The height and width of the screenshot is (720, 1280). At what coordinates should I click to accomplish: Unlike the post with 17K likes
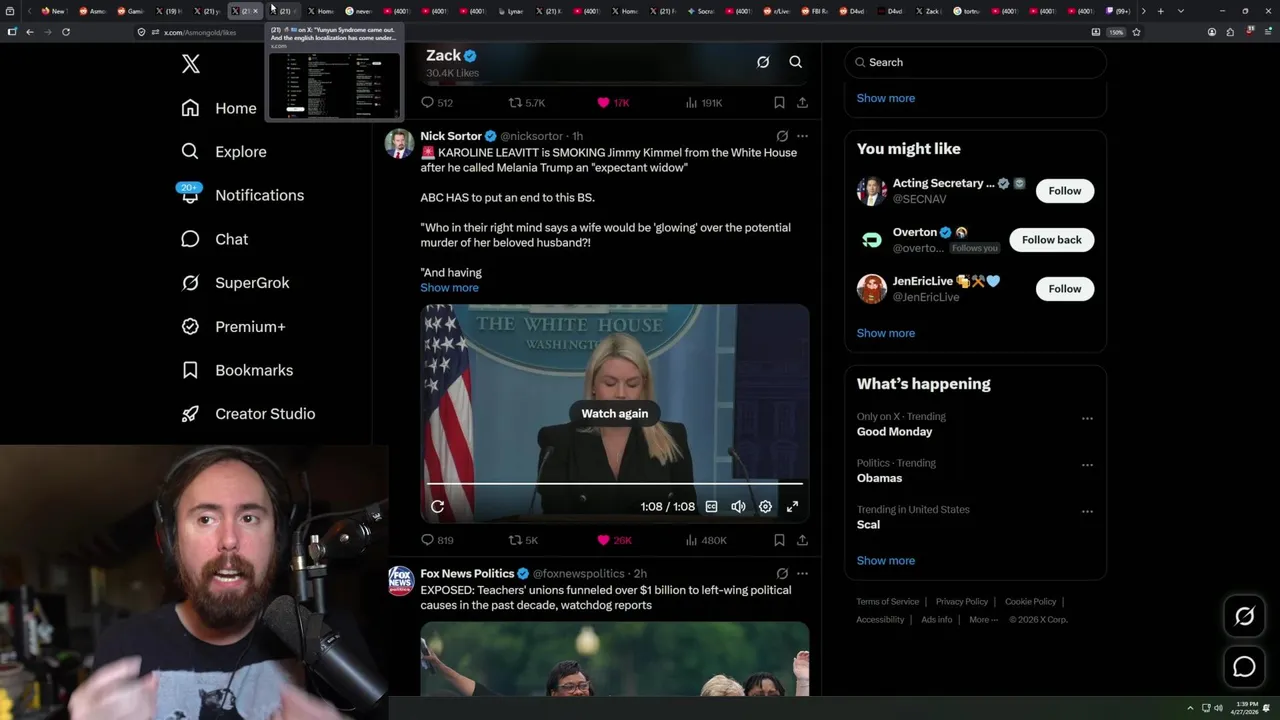coord(603,103)
